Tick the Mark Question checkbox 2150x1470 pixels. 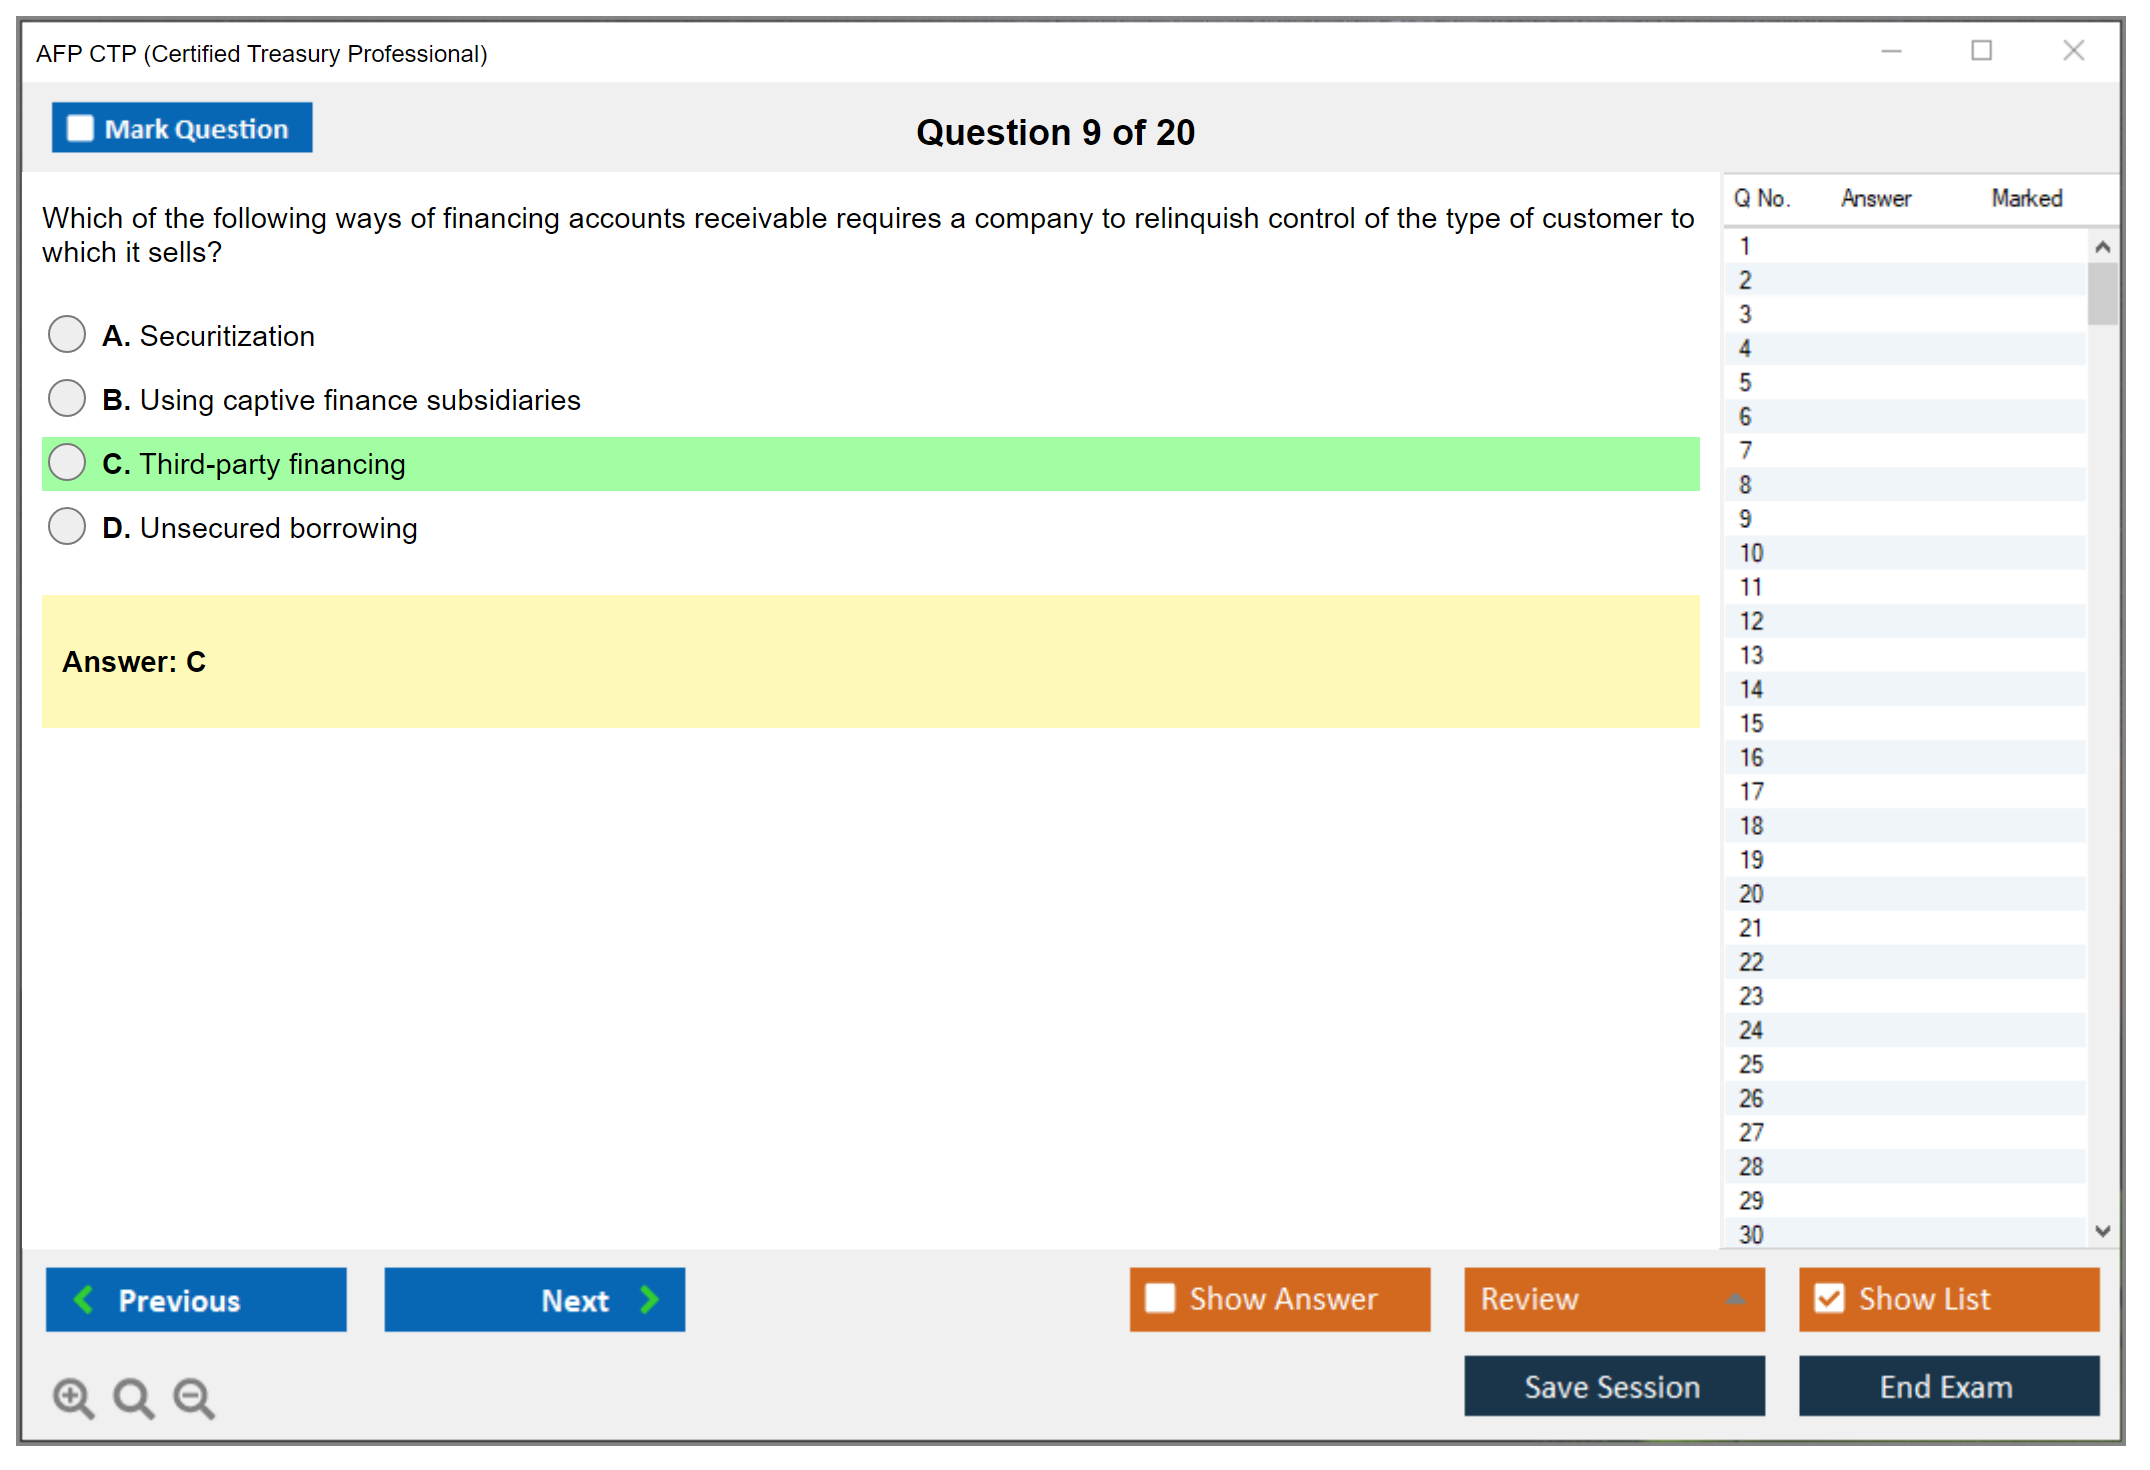[80, 128]
